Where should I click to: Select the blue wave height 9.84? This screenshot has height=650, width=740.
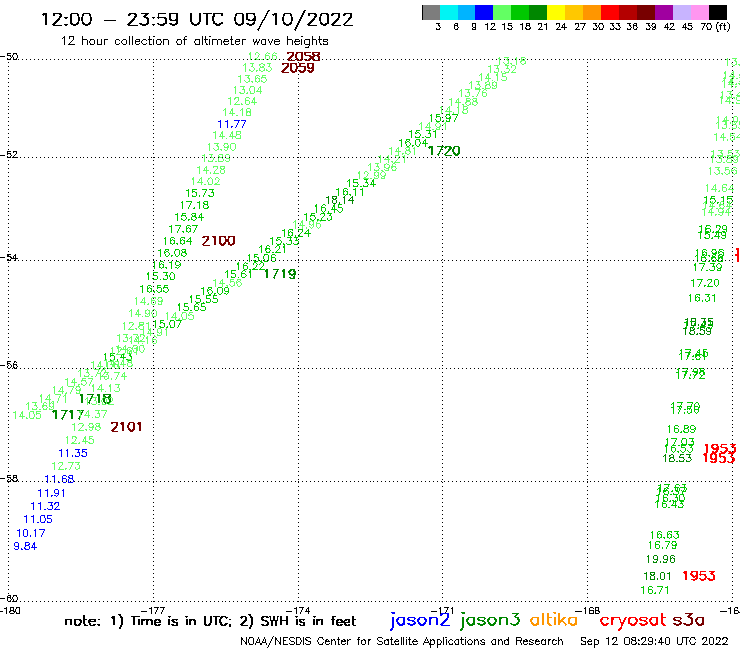(25, 546)
